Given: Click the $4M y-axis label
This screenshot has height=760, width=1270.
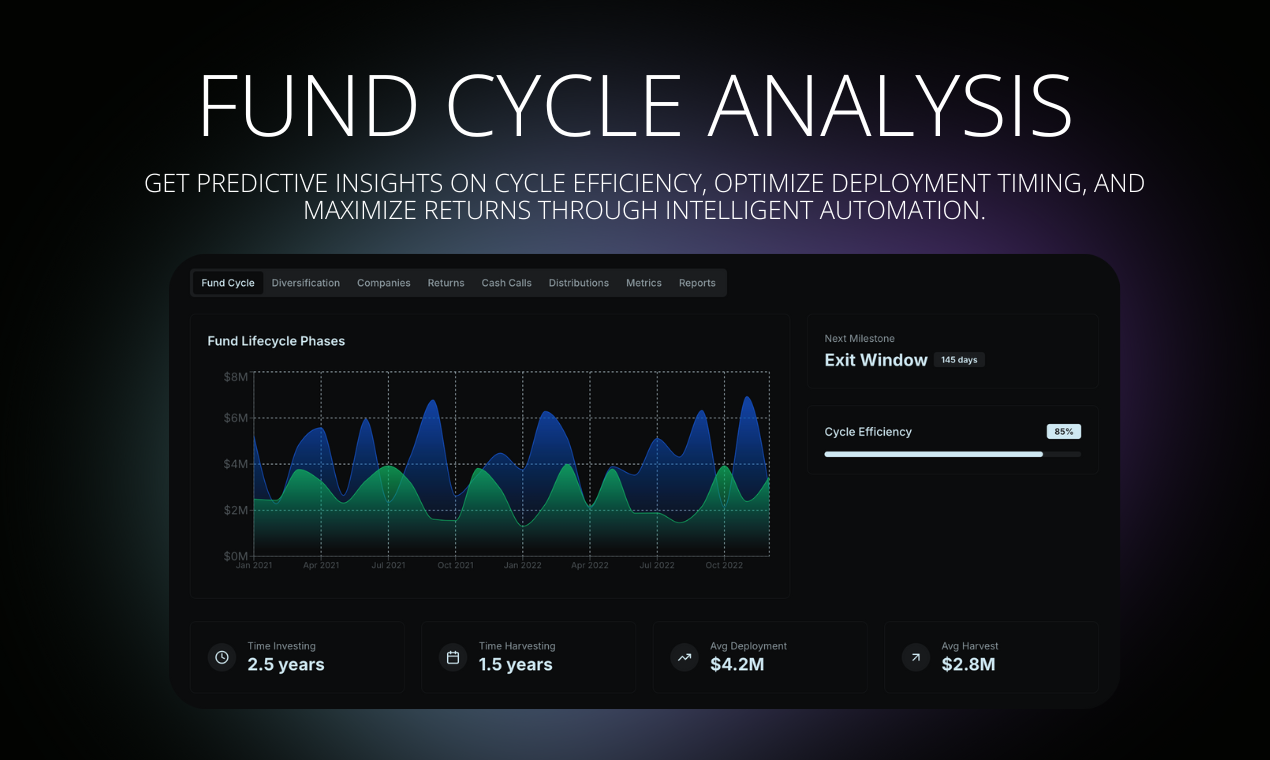Looking at the screenshot, I should coord(236,464).
